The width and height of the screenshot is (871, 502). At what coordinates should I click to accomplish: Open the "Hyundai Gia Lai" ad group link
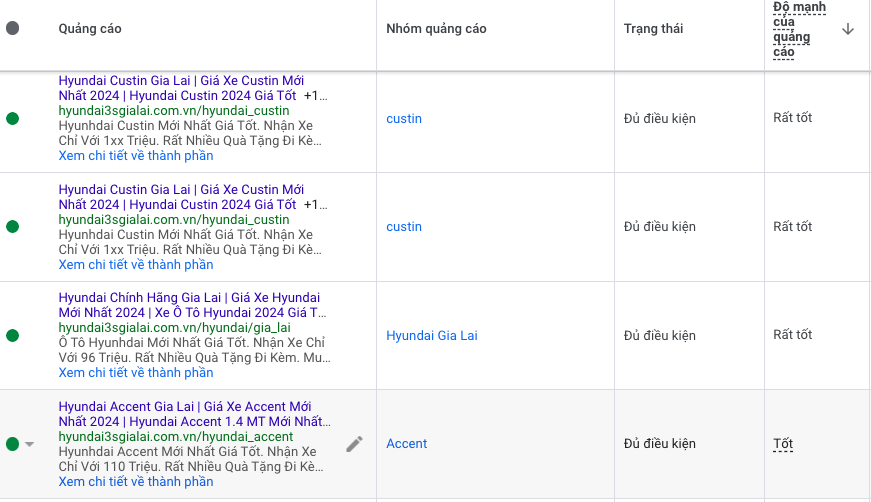pyautogui.click(x=431, y=336)
